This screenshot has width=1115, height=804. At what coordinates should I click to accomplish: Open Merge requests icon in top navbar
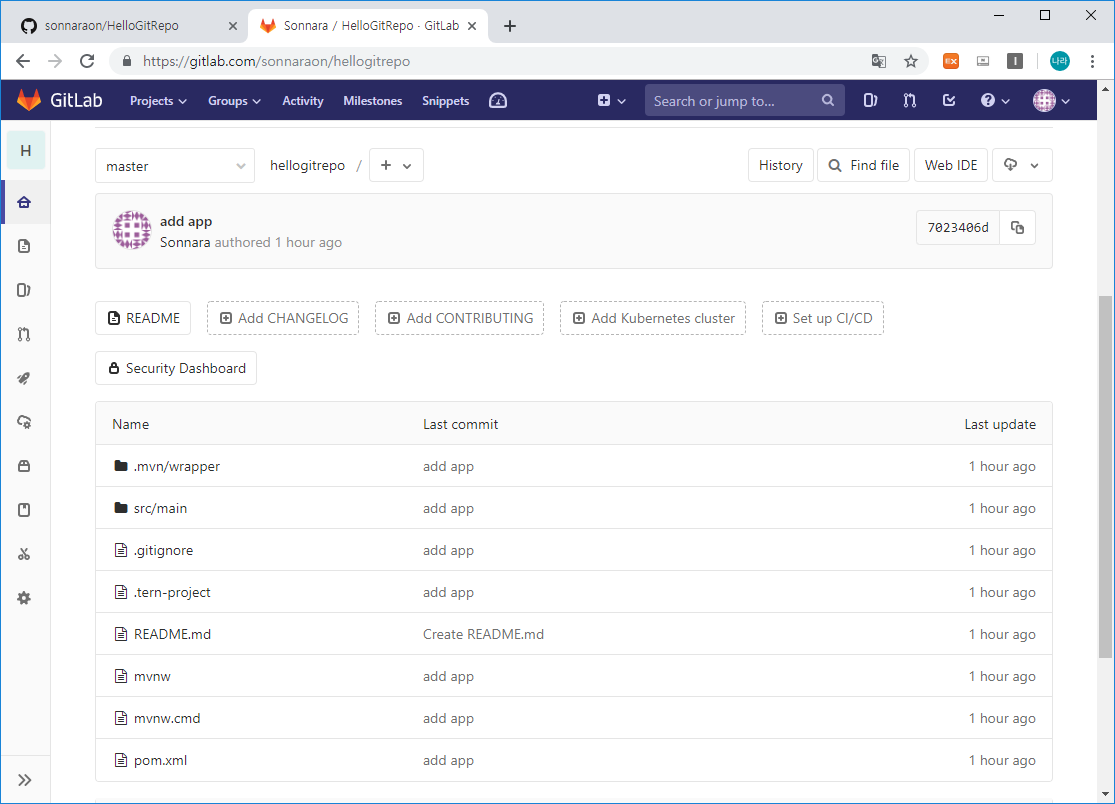909,100
